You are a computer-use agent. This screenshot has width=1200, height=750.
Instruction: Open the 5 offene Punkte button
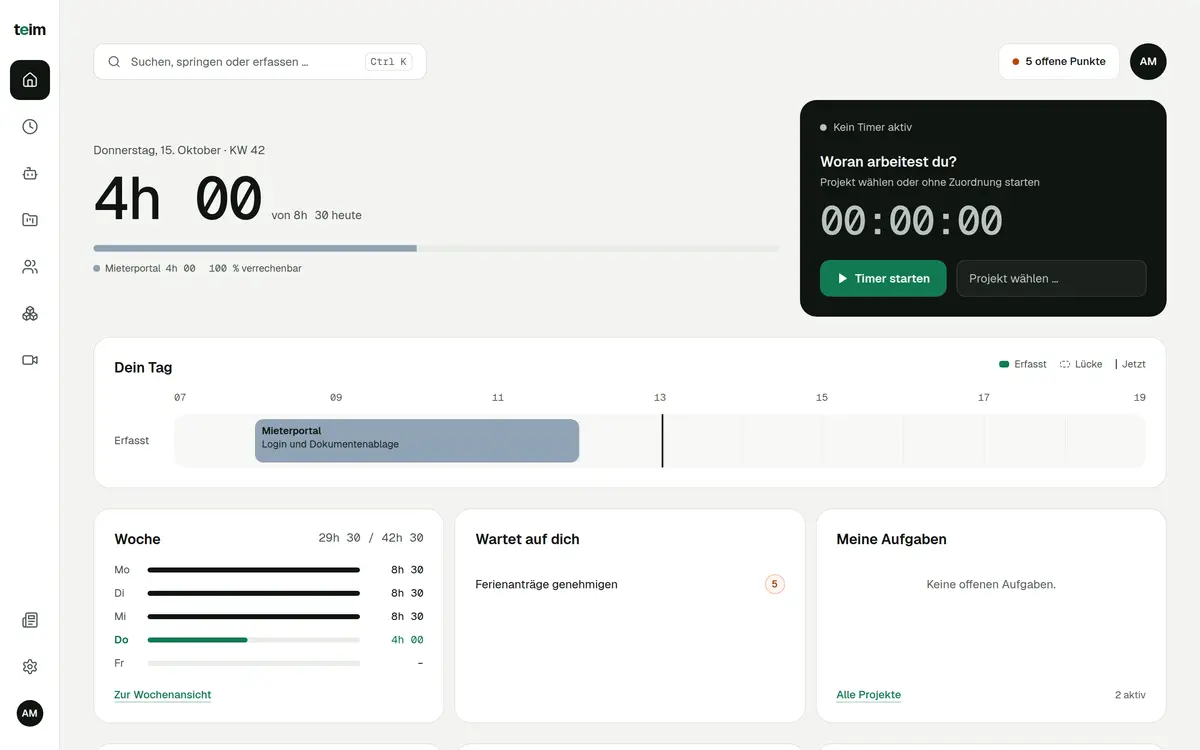click(1059, 62)
